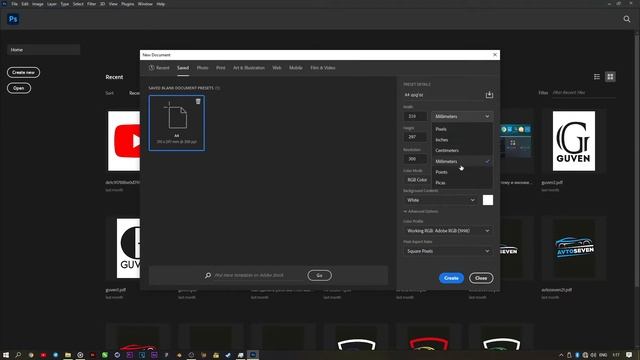Open the Color Profile Working RGB dropdown
The width and height of the screenshot is (640, 360).
point(448,231)
